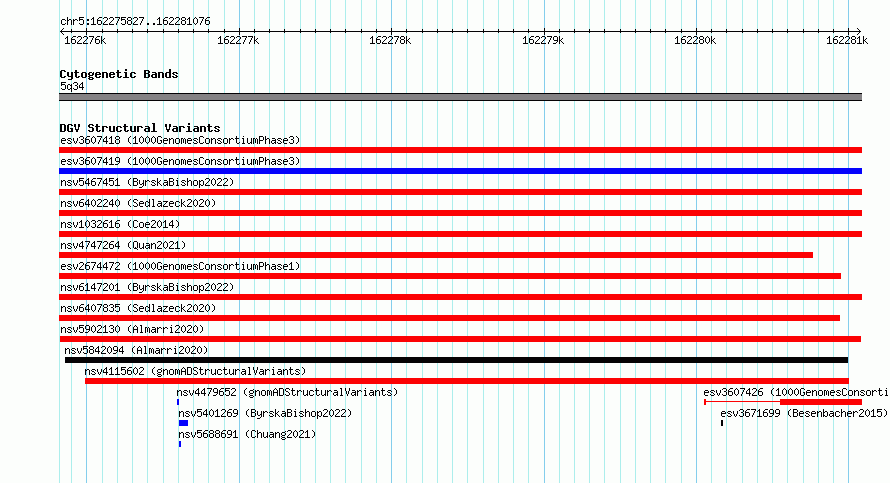The image size is (890, 483).
Task: Click esv3607419 (1000GenomesConsortiumPhase3) label
Action: click(180, 161)
